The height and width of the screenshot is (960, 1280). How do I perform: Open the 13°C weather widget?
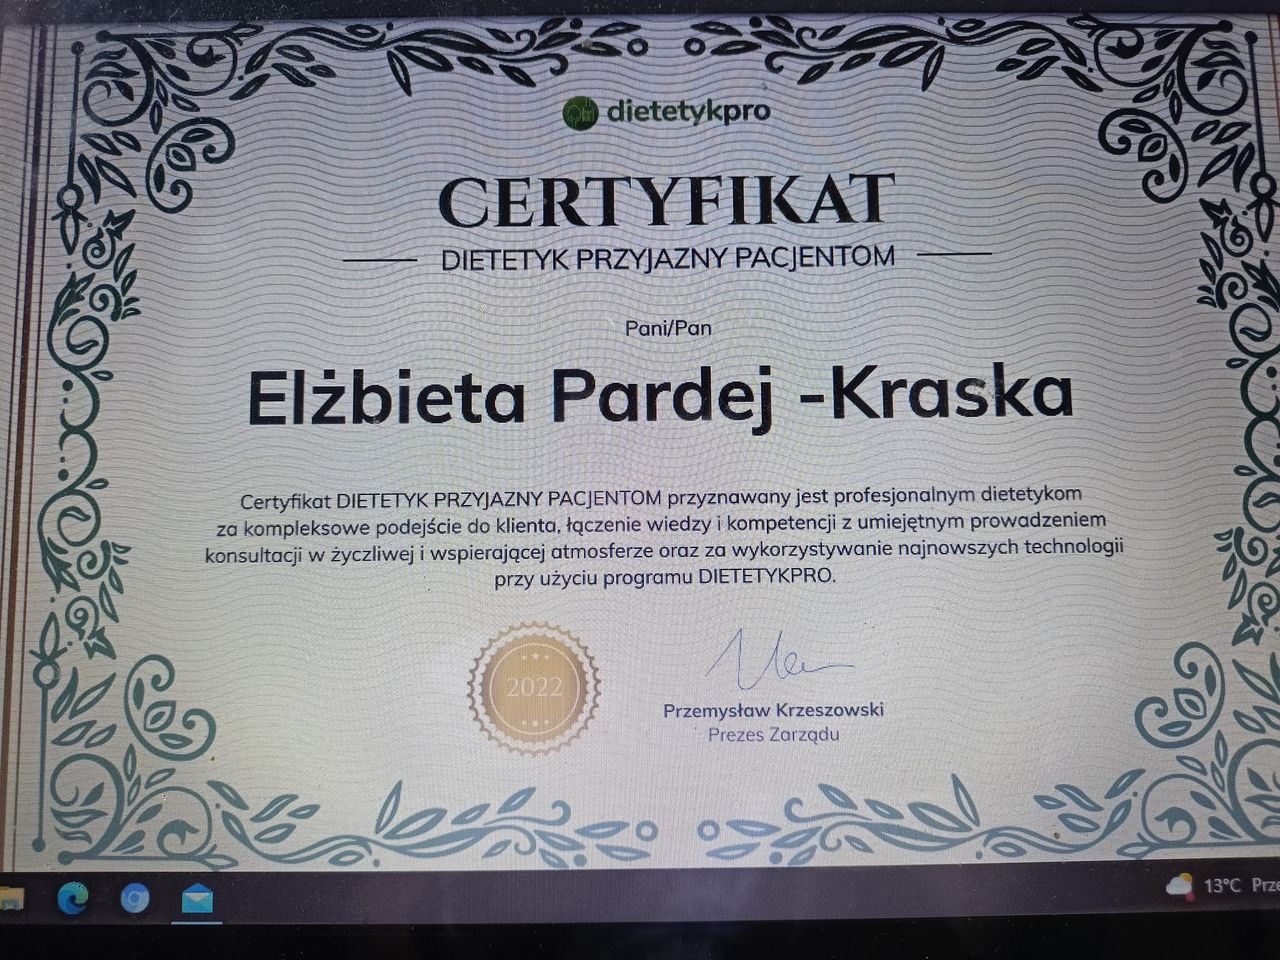pos(1222,886)
